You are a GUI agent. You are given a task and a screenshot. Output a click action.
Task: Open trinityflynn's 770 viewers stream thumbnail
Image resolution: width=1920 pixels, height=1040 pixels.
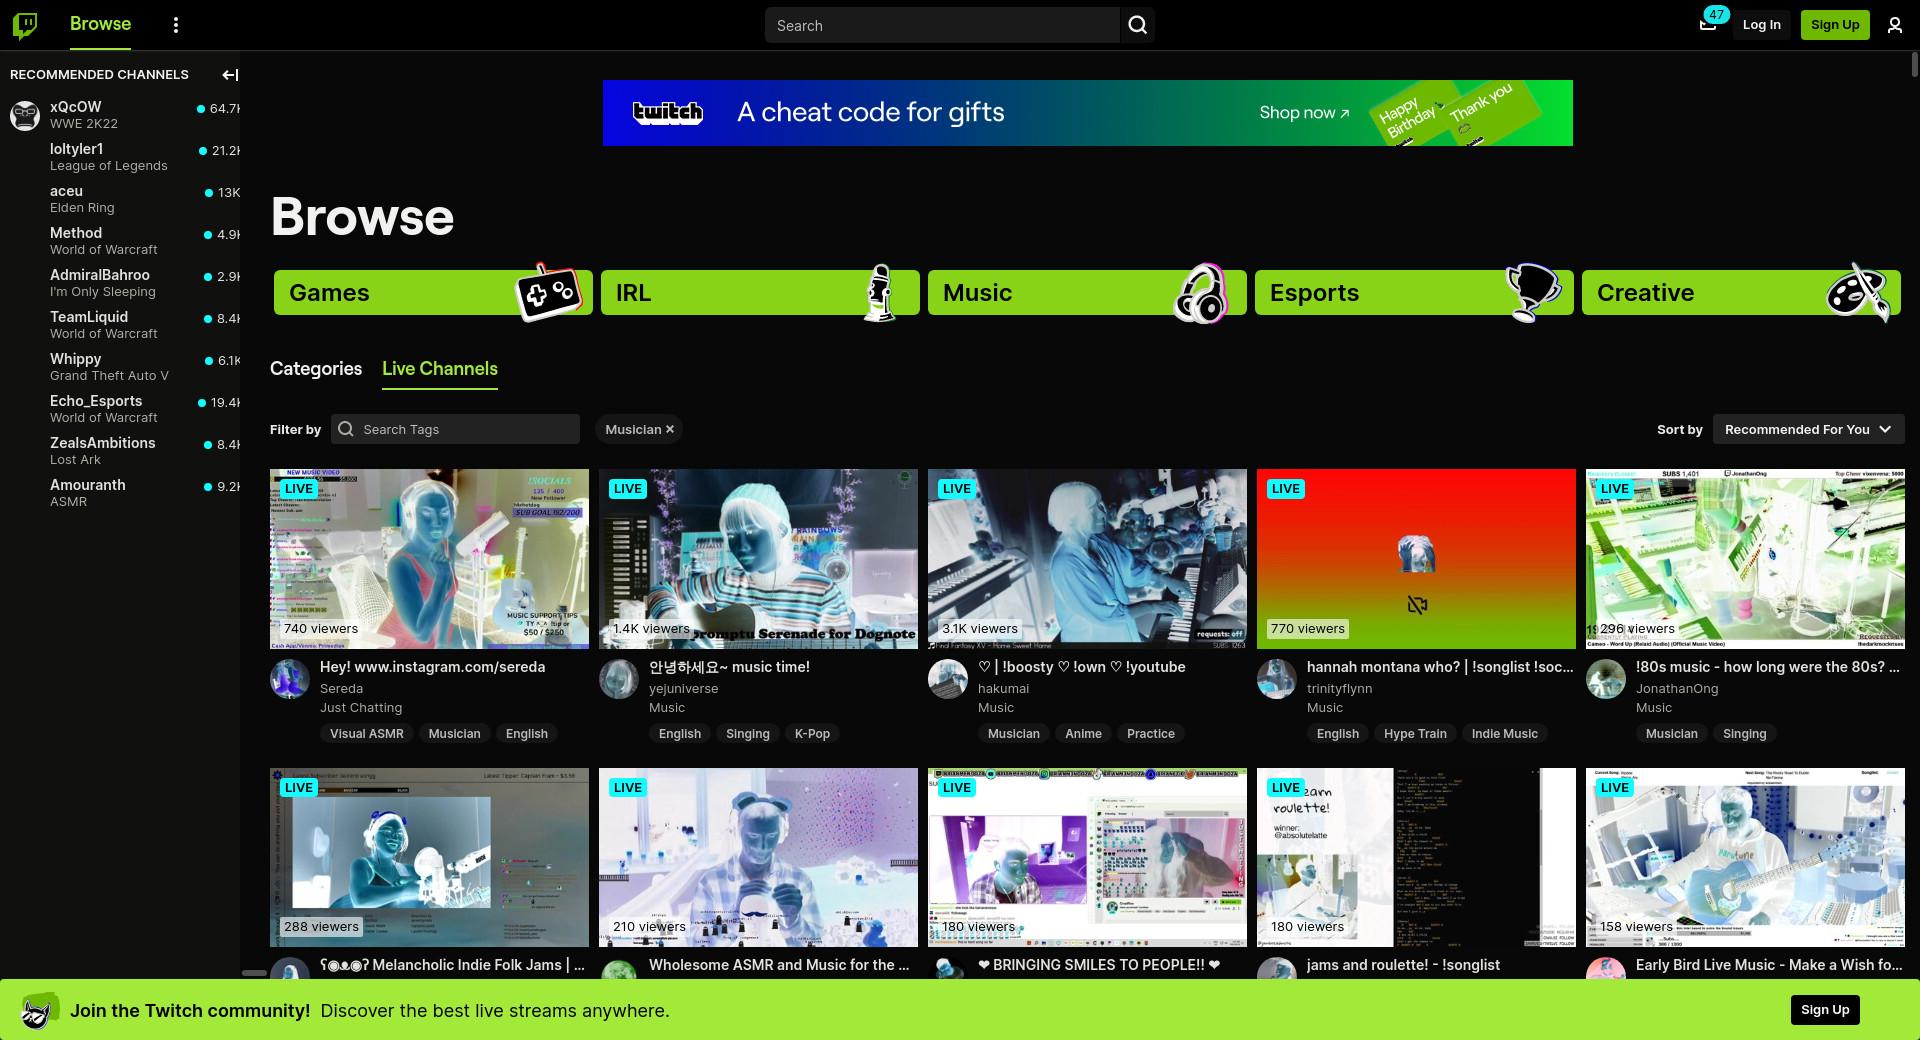(1416, 558)
